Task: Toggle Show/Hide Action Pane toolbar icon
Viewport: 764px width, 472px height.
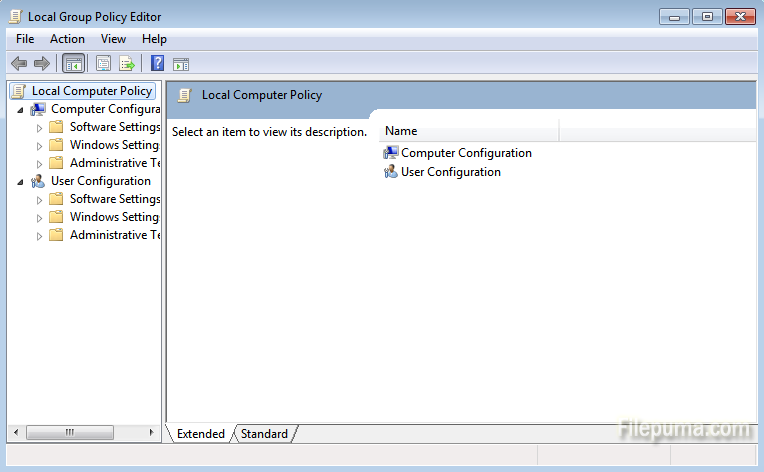Action: point(181,64)
